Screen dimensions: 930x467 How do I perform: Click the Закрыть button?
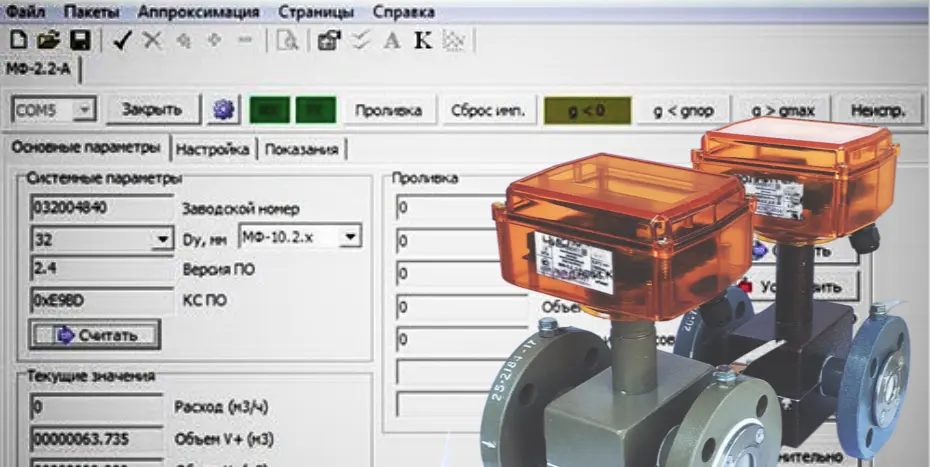153,109
